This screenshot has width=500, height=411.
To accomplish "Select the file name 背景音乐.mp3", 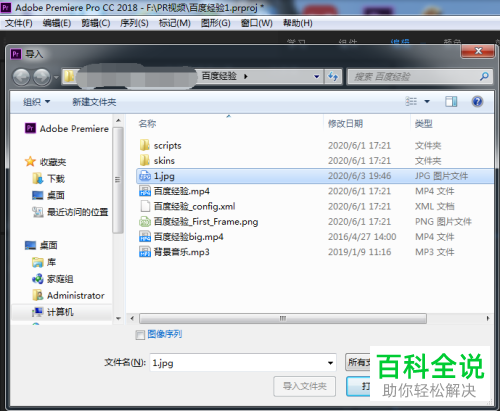I will click(181, 252).
